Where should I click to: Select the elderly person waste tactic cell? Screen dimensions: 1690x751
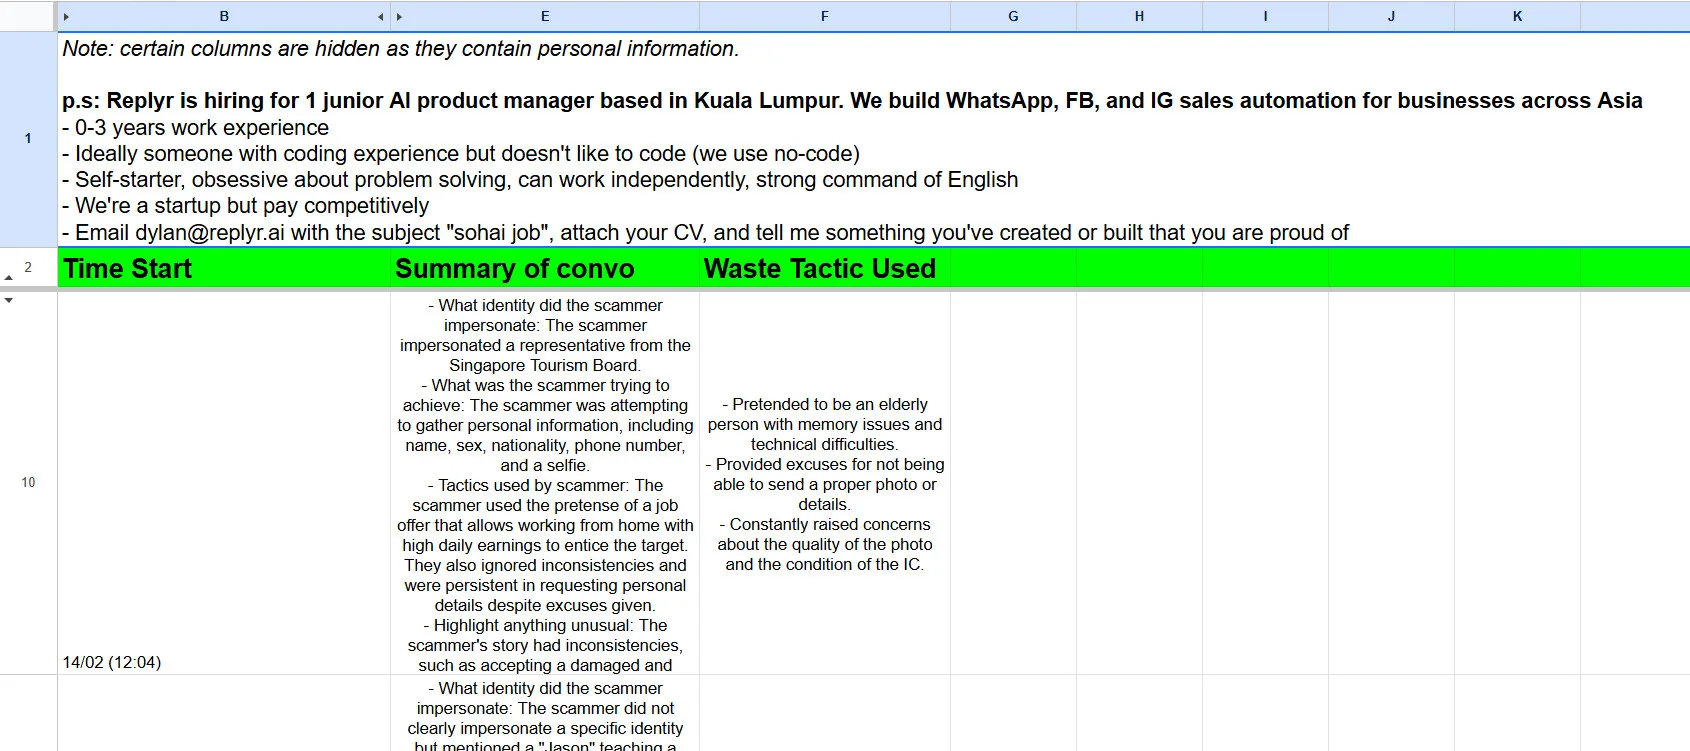(824, 482)
